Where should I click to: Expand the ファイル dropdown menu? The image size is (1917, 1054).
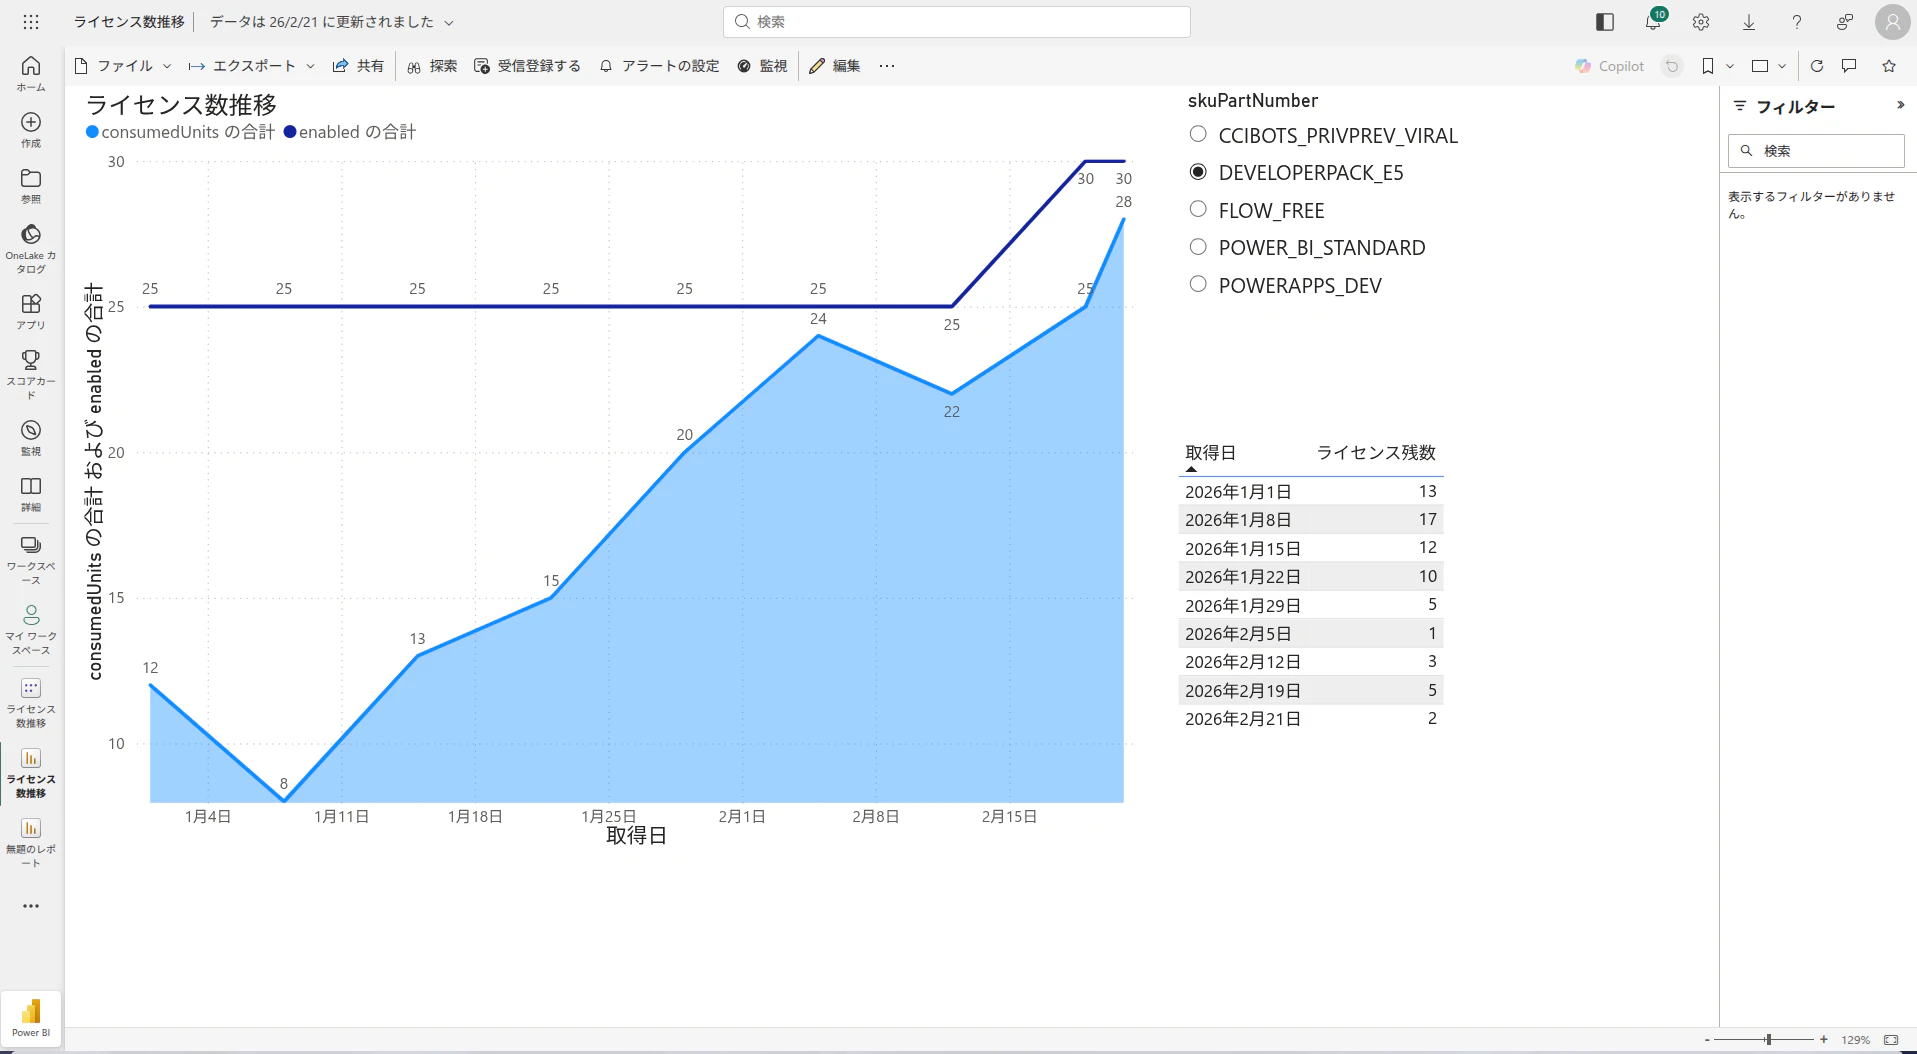point(123,66)
